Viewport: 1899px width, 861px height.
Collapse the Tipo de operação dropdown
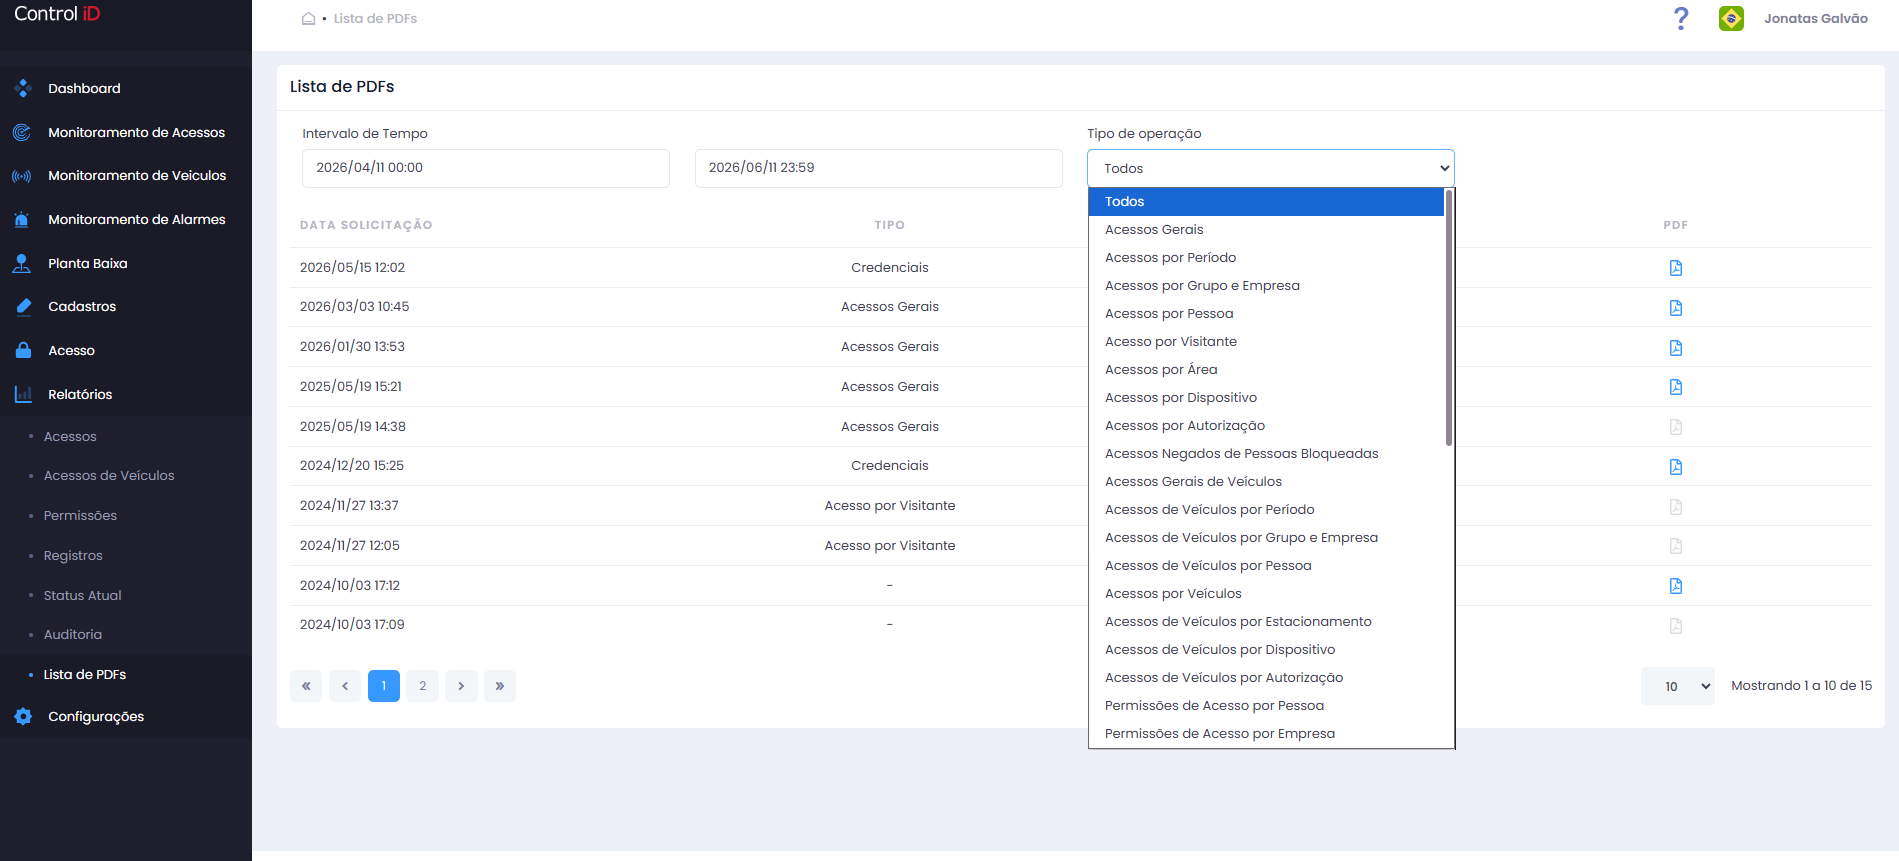pyautogui.click(x=1271, y=168)
